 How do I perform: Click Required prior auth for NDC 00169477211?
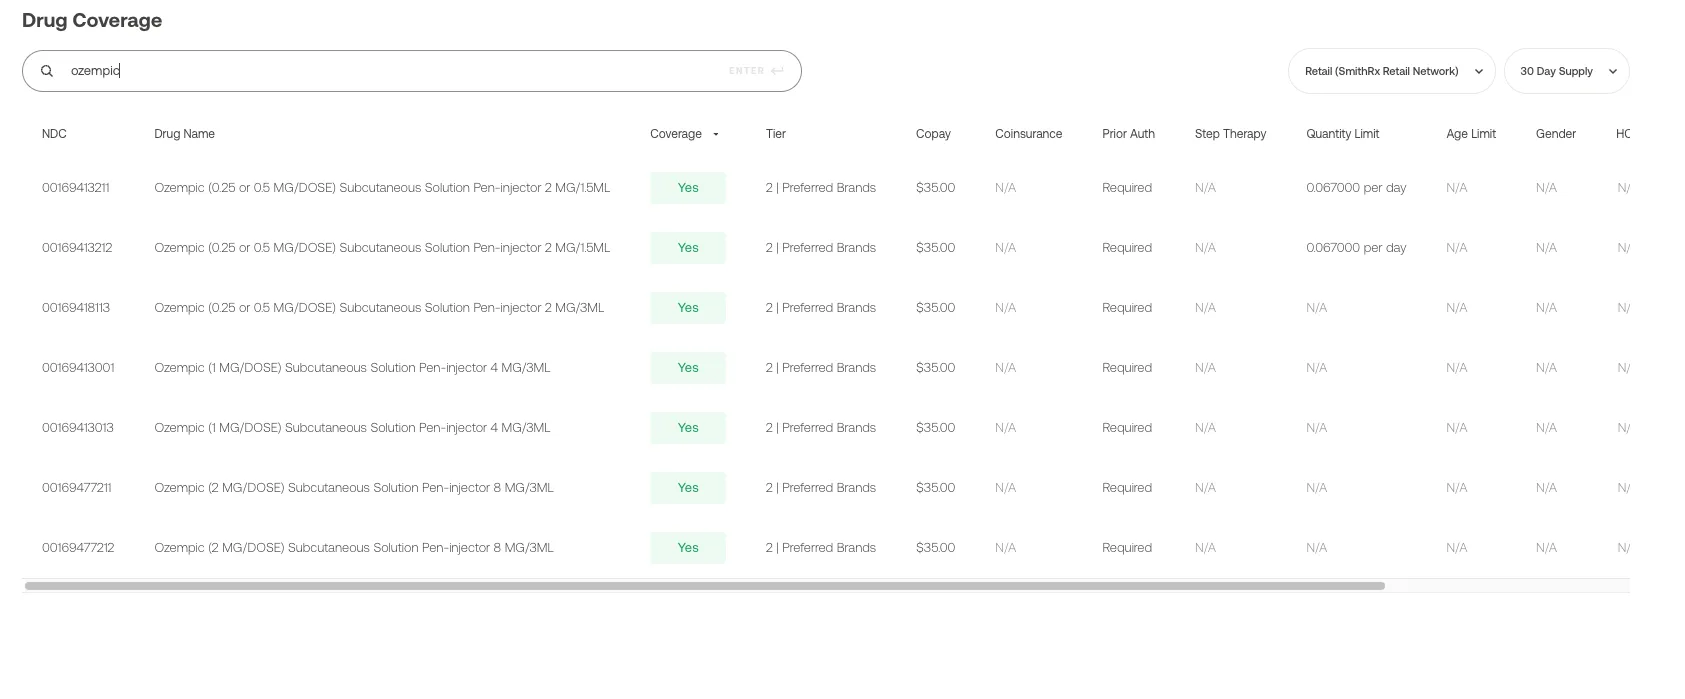click(1127, 488)
